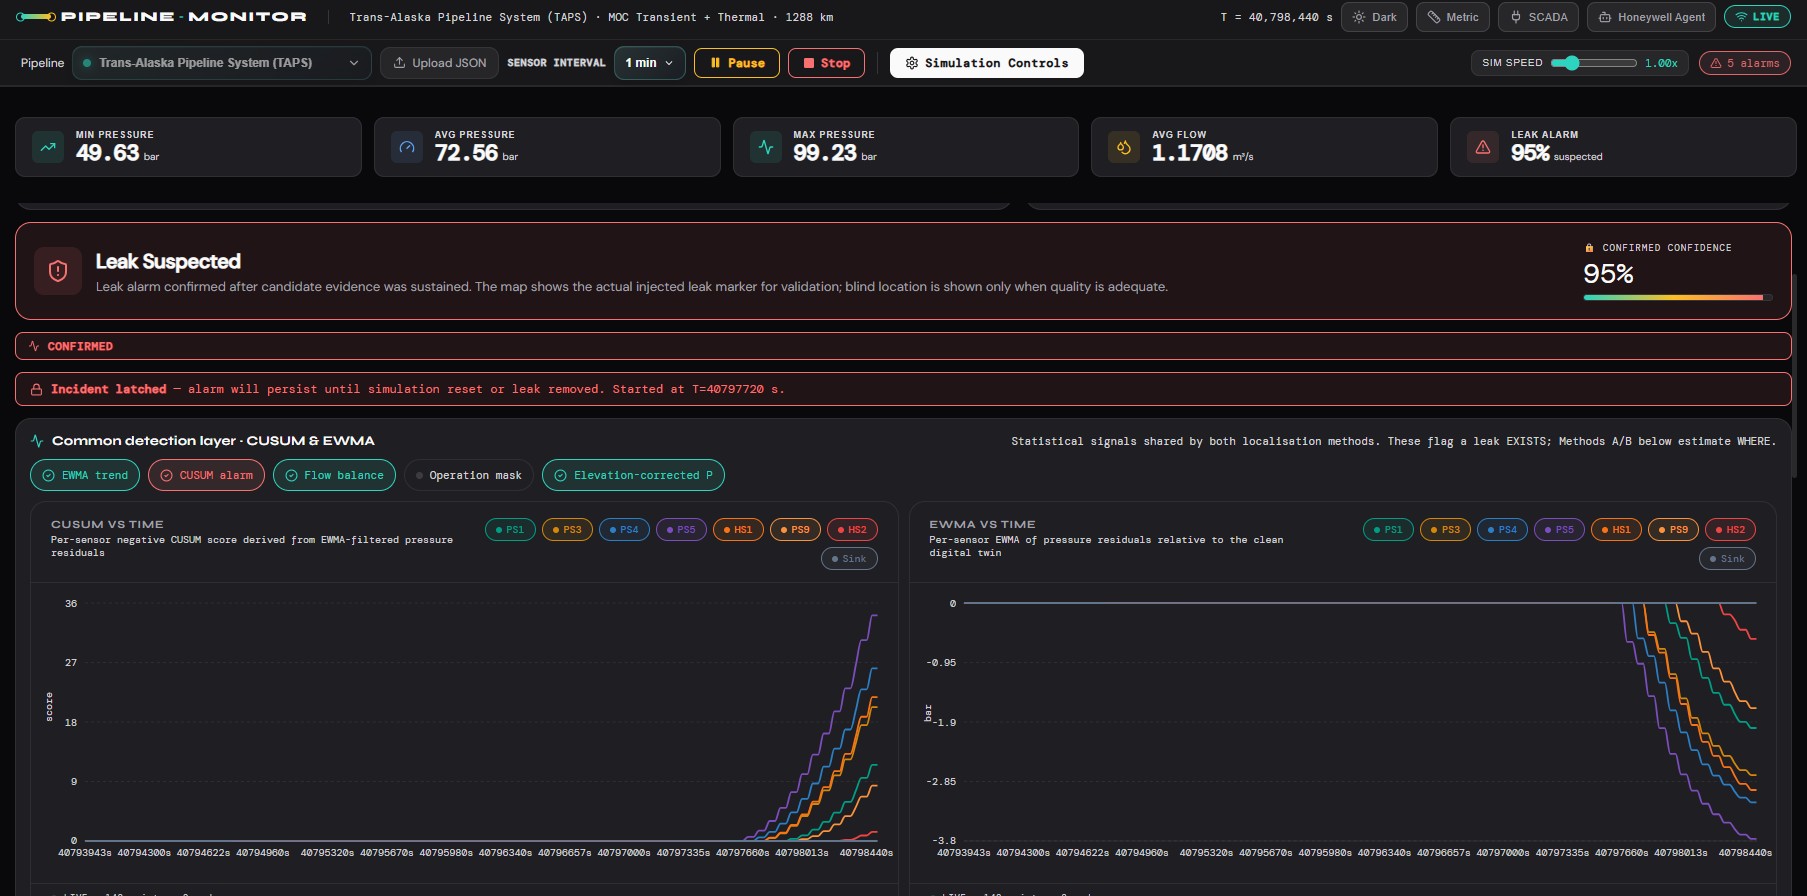The width and height of the screenshot is (1807, 896).
Task: Toggle PS3 series in CUSUM chart
Action: pyautogui.click(x=567, y=530)
